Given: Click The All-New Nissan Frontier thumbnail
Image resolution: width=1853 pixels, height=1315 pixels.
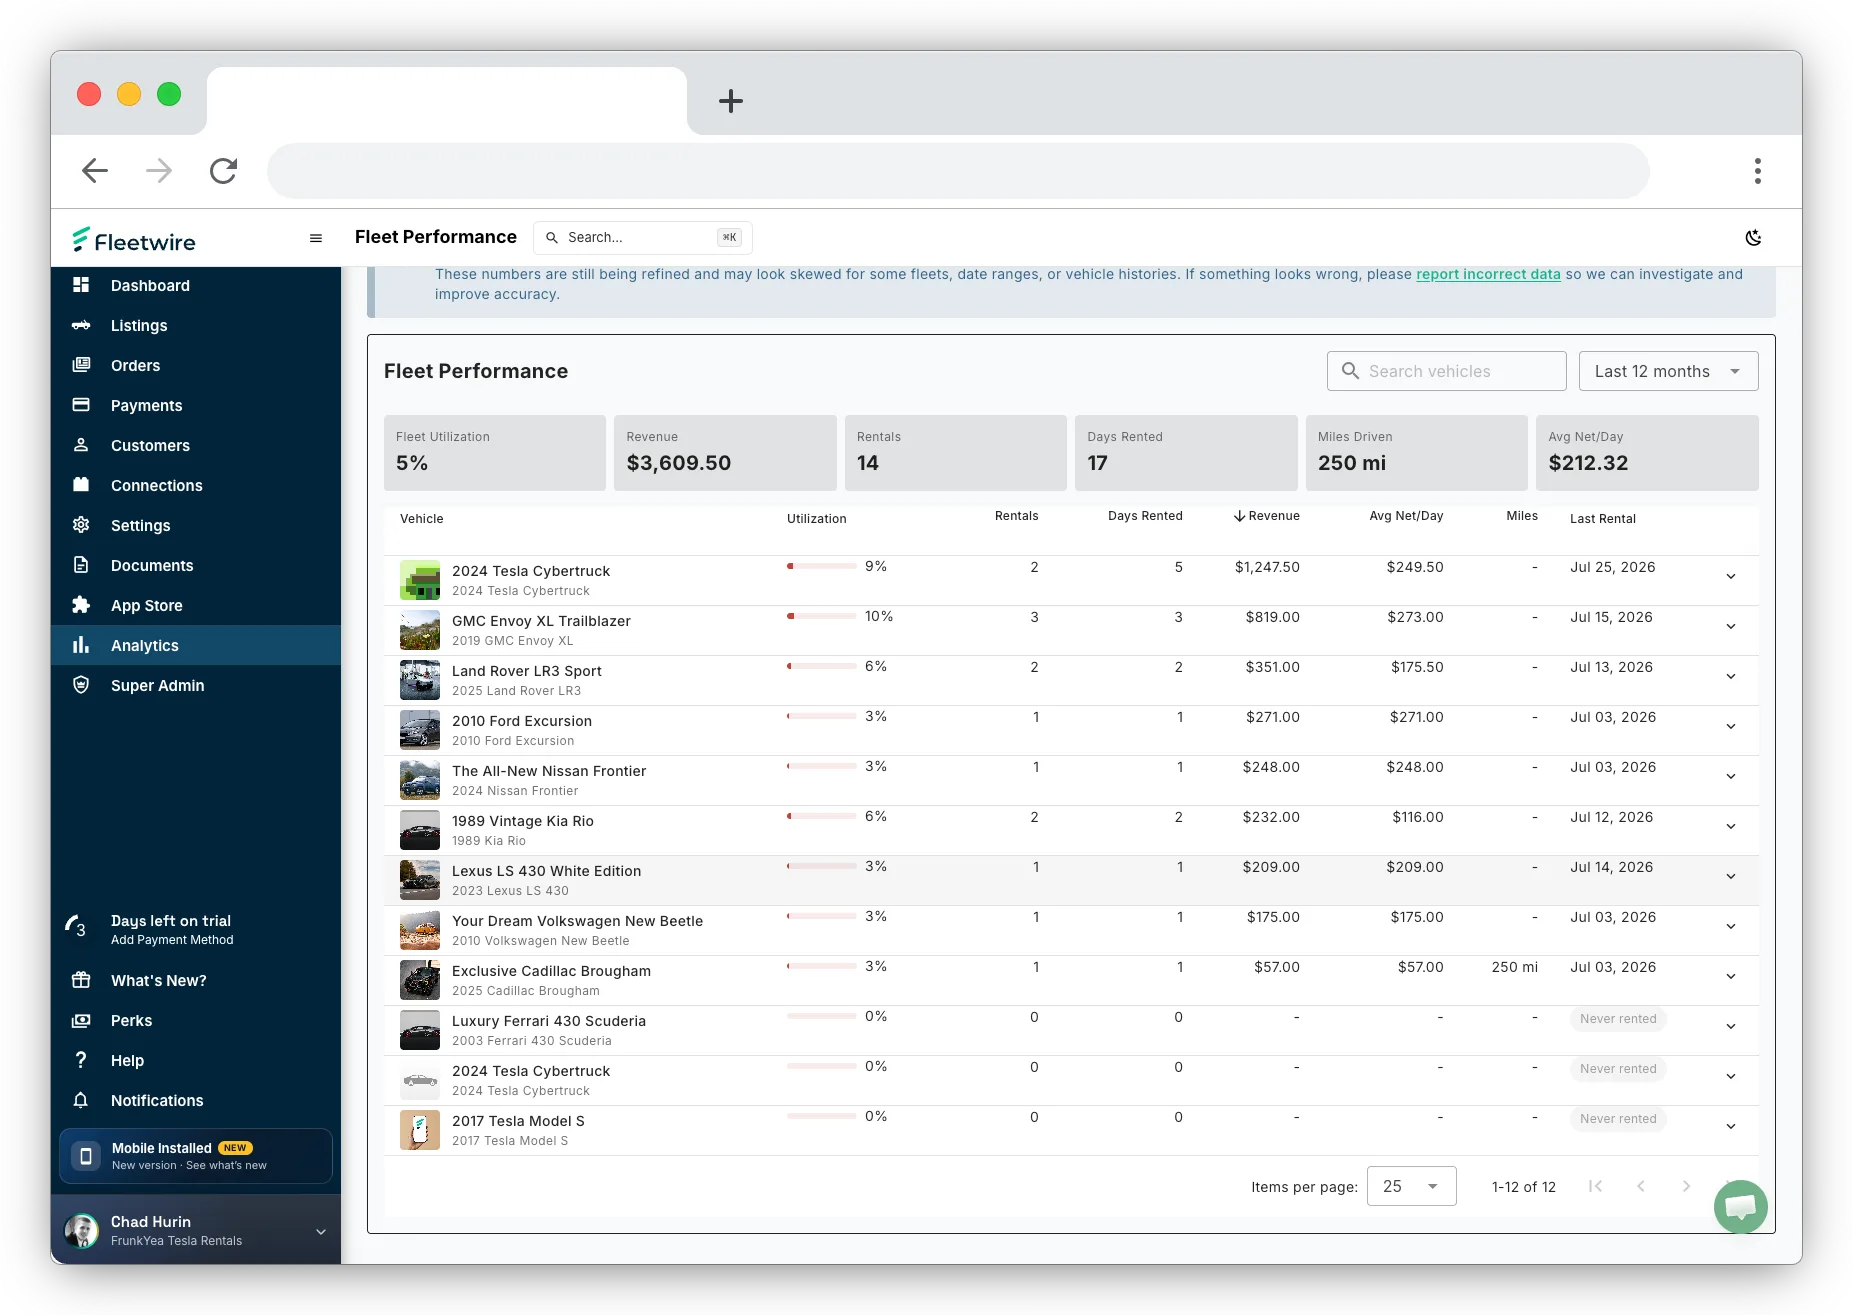Looking at the screenshot, I should coord(420,780).
